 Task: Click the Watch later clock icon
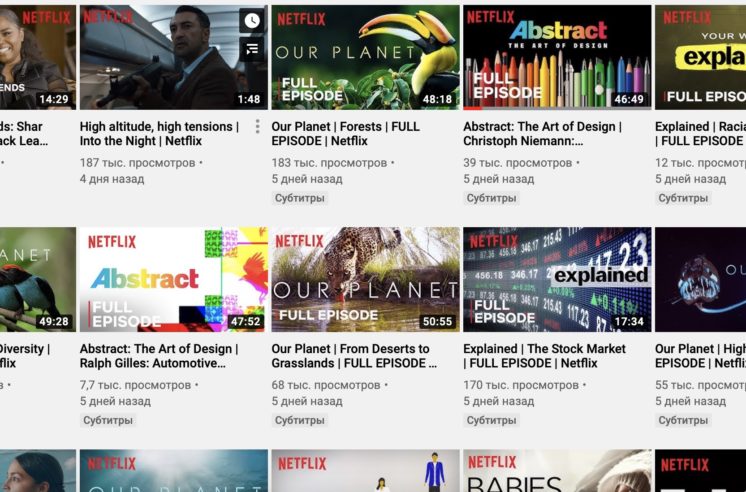tap(252, 20)
